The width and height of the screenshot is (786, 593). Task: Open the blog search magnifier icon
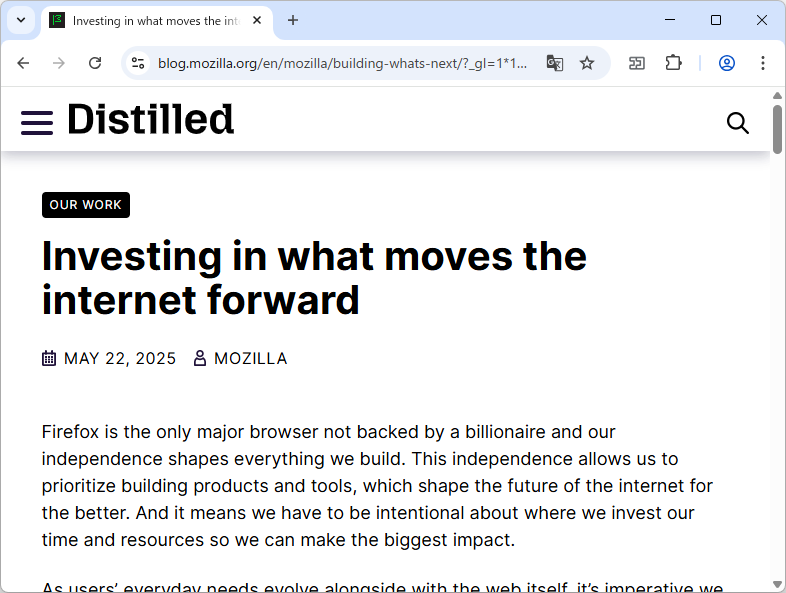[738, 123]
